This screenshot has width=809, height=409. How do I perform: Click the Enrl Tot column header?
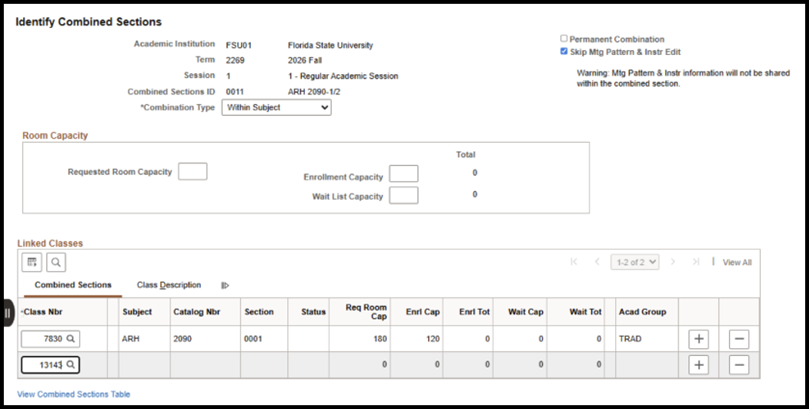point(474,312)
